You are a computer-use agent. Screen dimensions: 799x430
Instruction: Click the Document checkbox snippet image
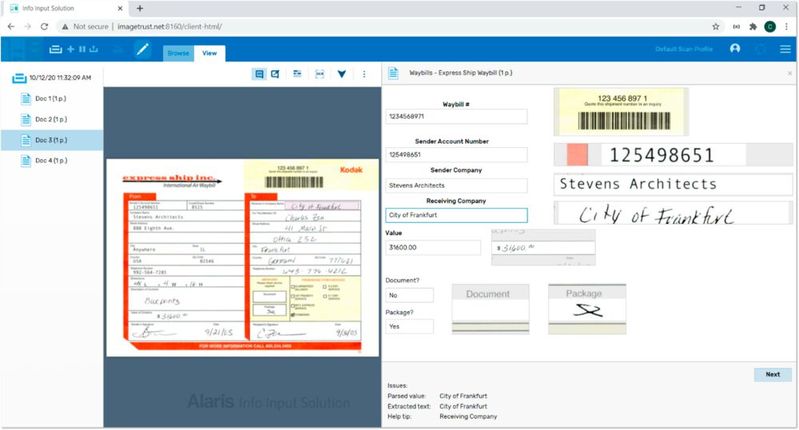(490, 309)
